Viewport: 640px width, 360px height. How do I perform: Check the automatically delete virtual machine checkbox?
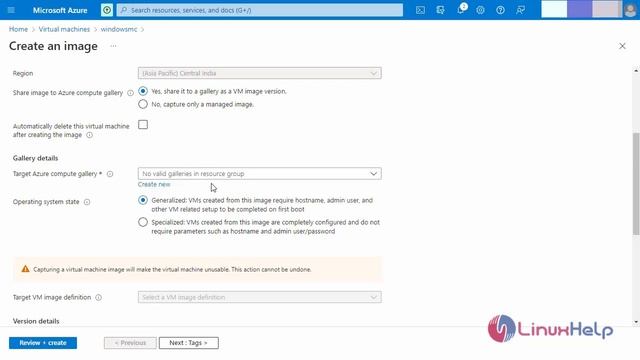coord(143,124)
